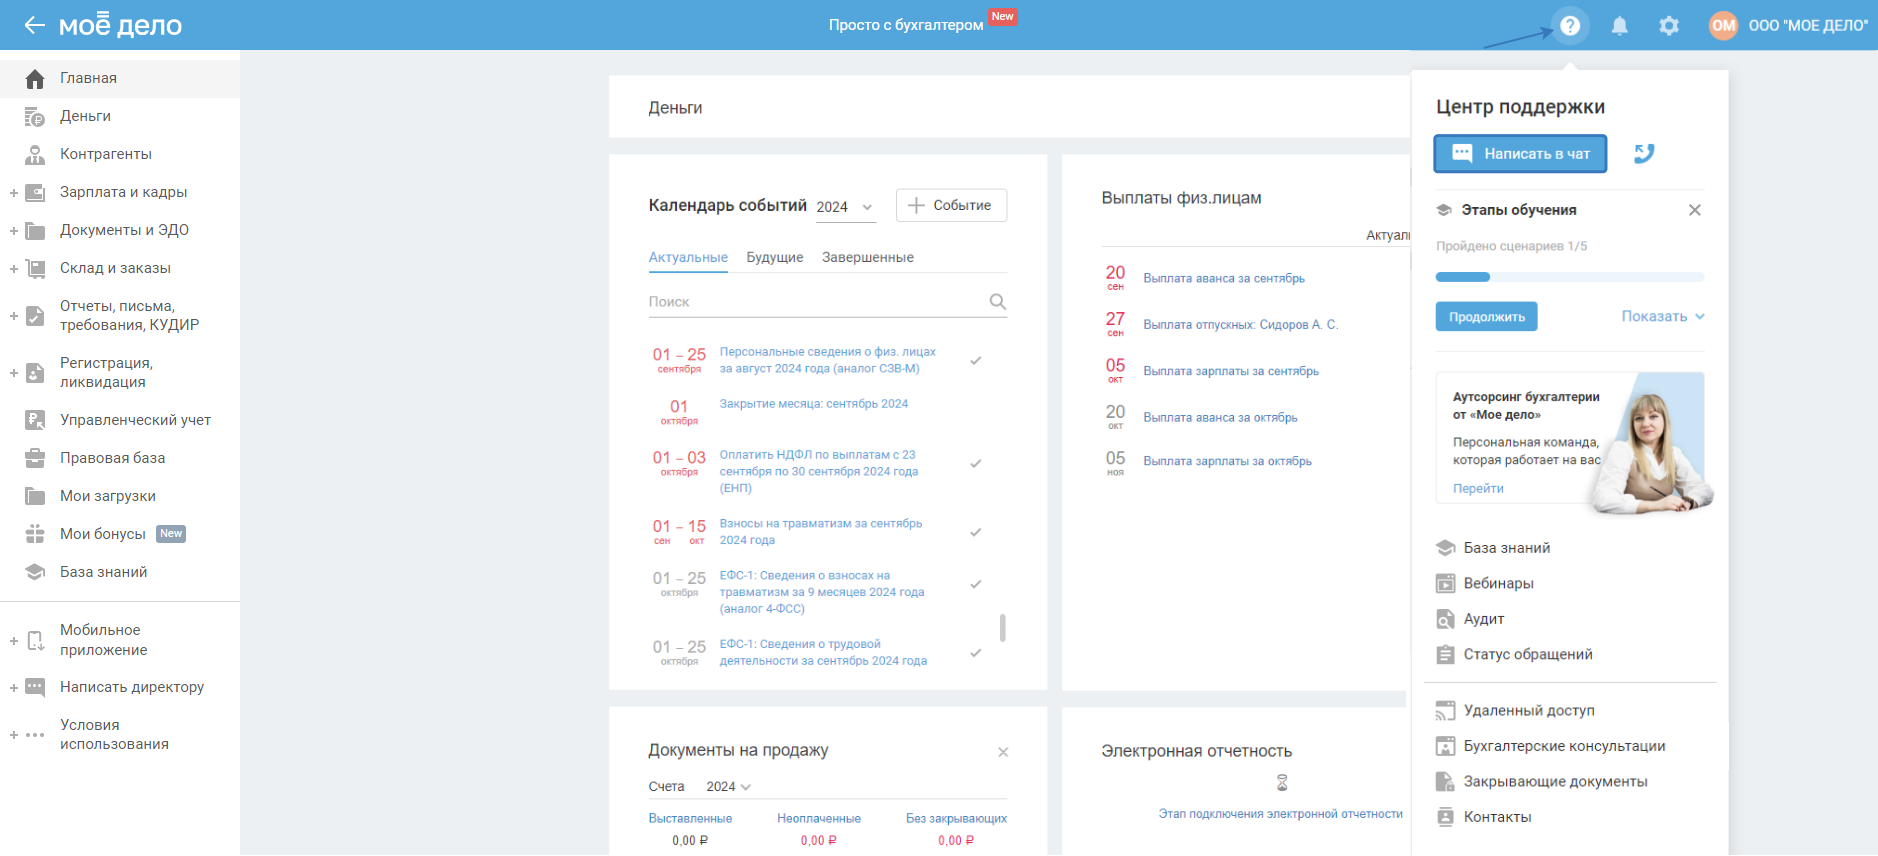
Task: Expand Отчеты, письма, требования submenu plus
Action: 14,316
